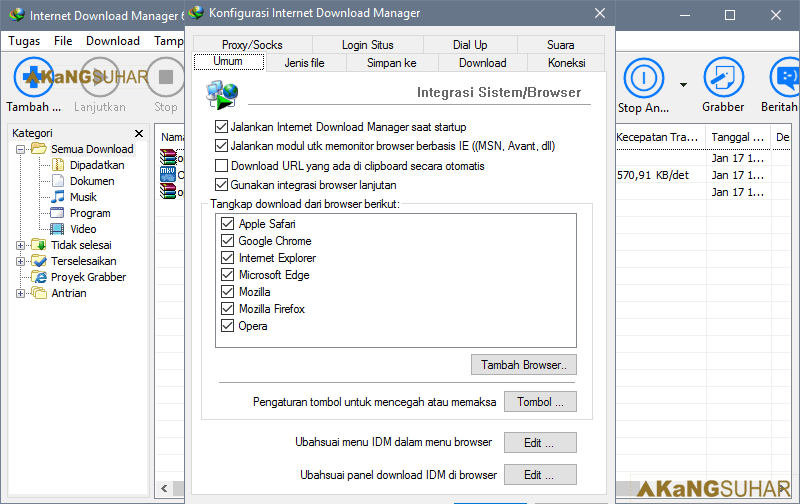
Task: Open the Dial Up tab
Action: click(x=470, y=44)
